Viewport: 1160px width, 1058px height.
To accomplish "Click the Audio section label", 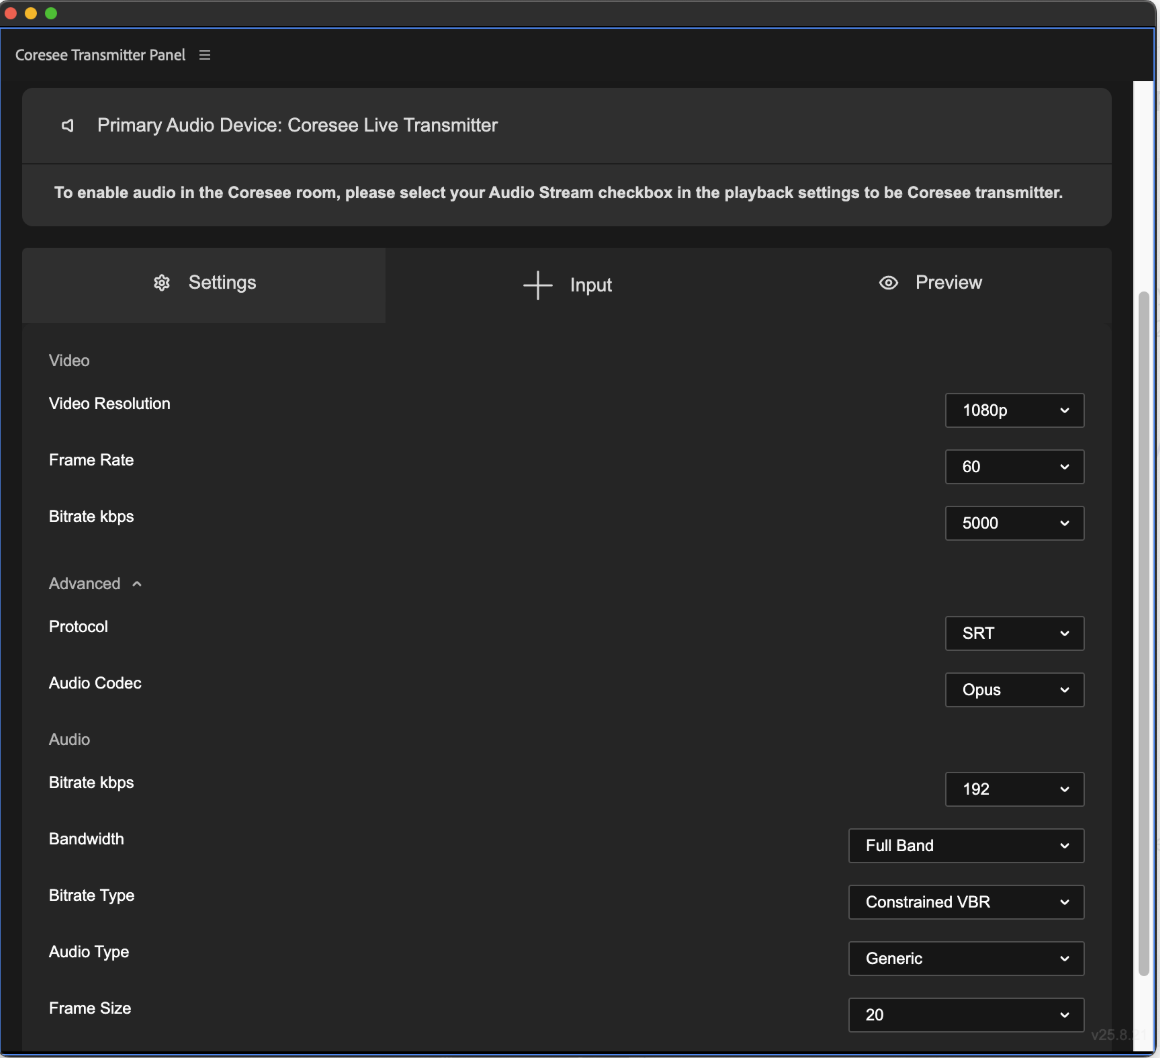I will coord(70,740).
